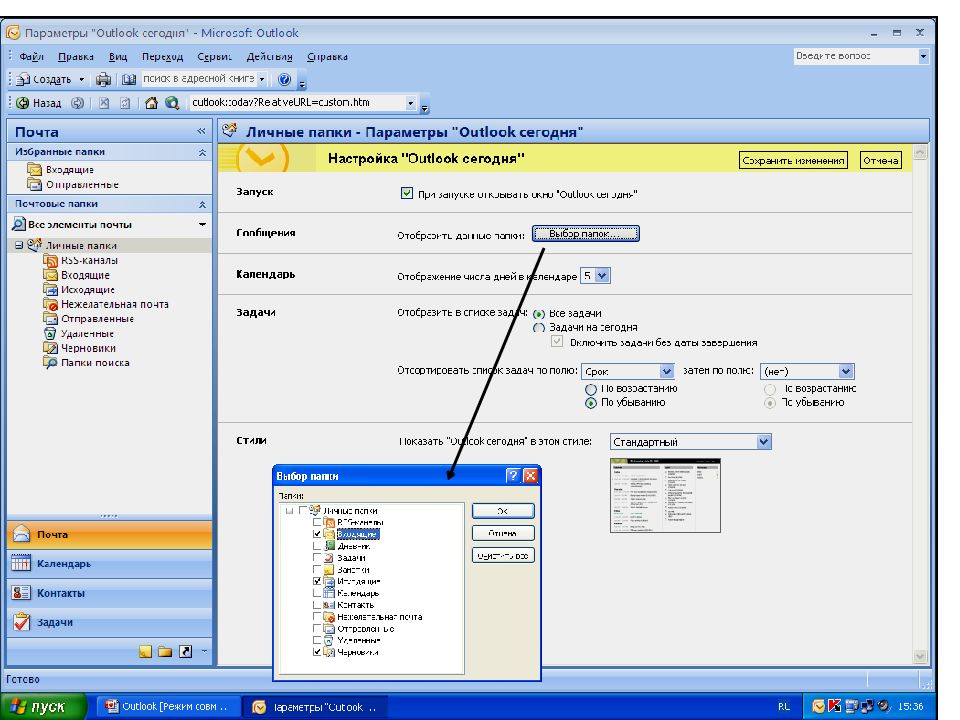
Task: Open calendar days count dropdown
Action: tap(602, 276)
